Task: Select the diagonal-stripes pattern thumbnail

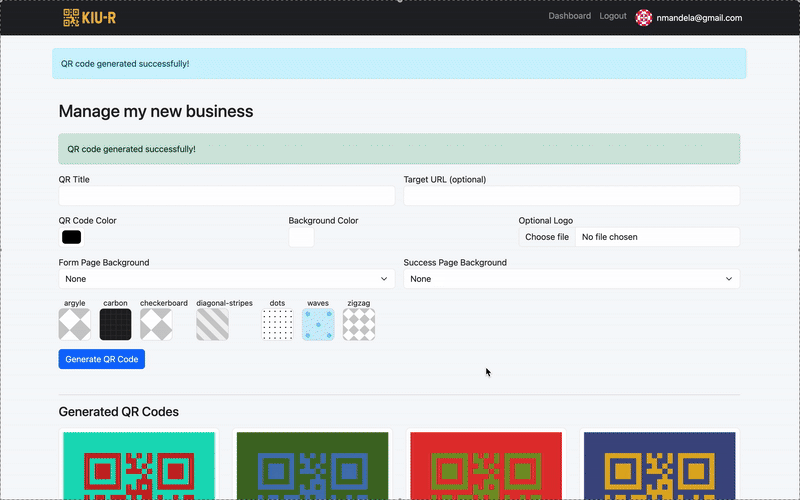Action: (x=212, y=324)
